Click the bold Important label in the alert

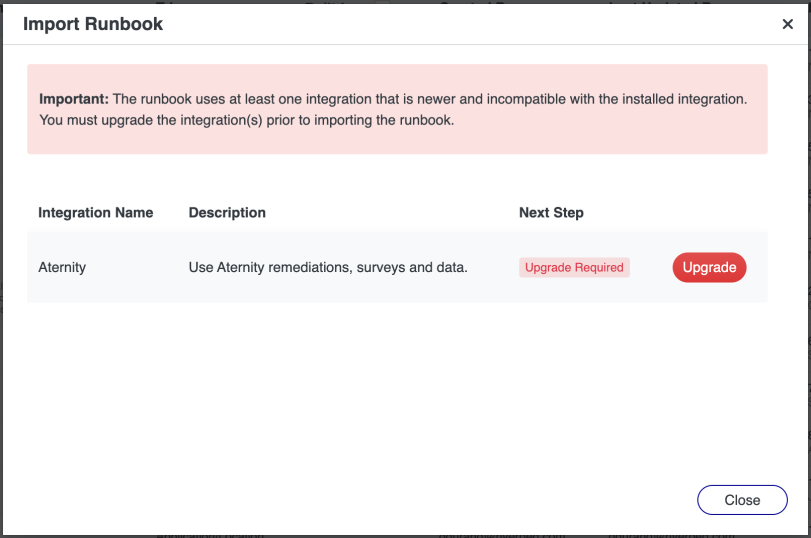74,99
